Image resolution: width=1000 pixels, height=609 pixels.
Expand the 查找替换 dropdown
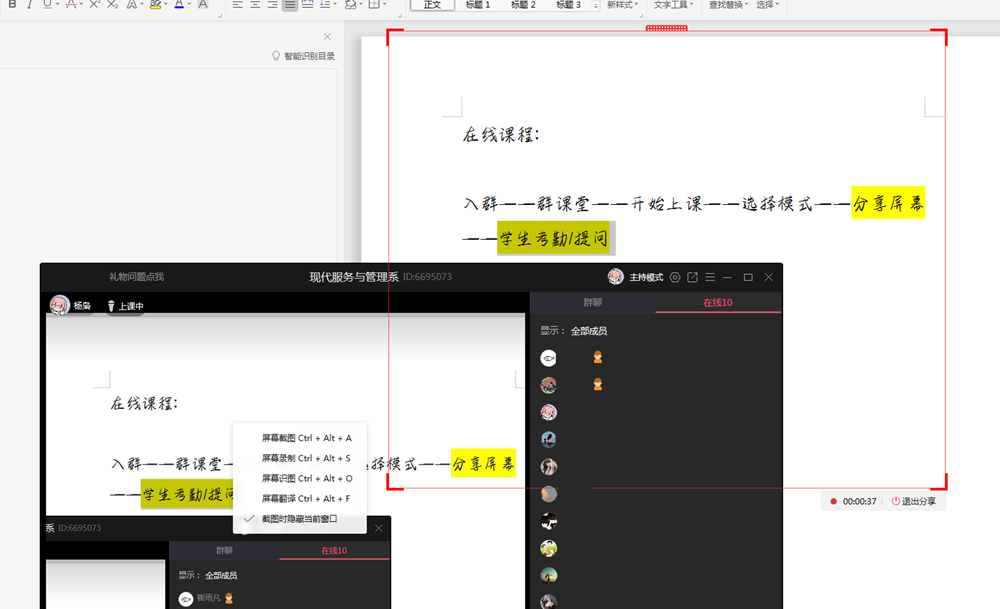[x=729, y=5]
